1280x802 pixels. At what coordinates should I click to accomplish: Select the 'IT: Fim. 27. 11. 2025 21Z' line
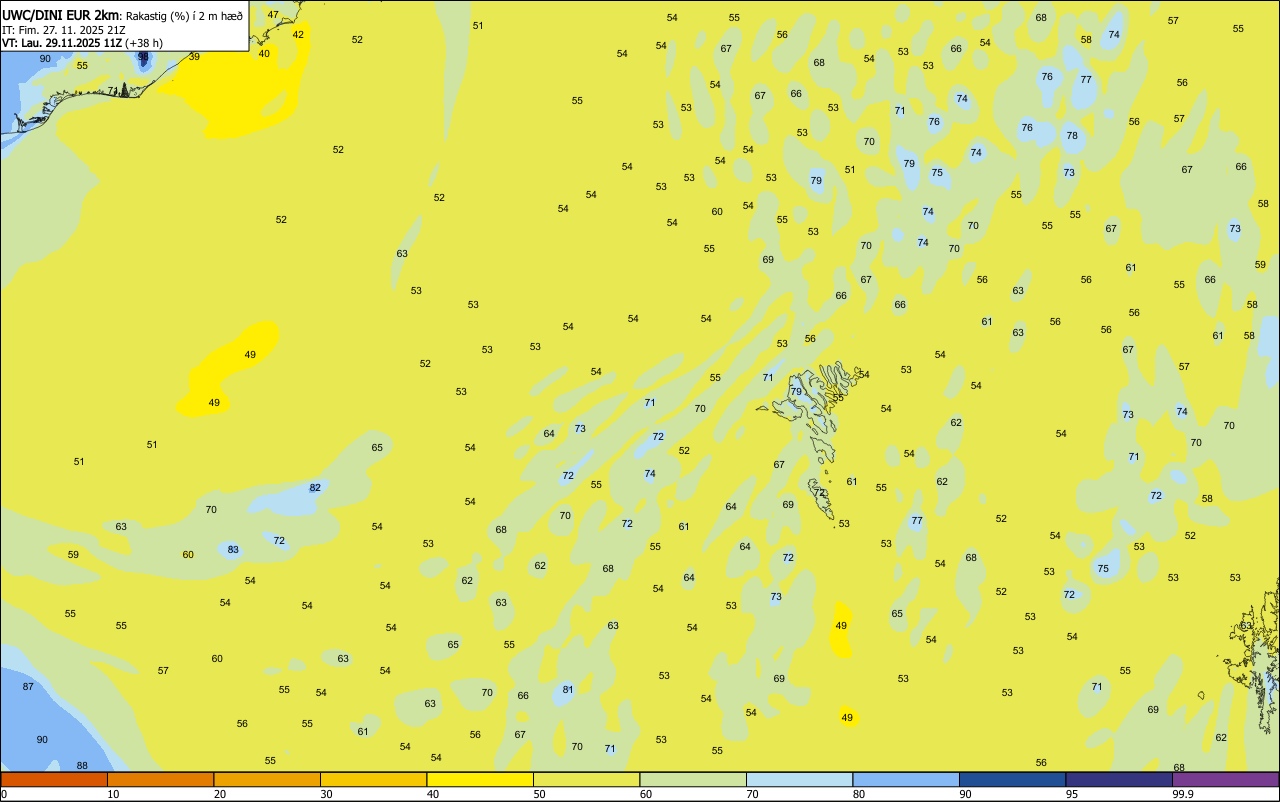(64, 30)
